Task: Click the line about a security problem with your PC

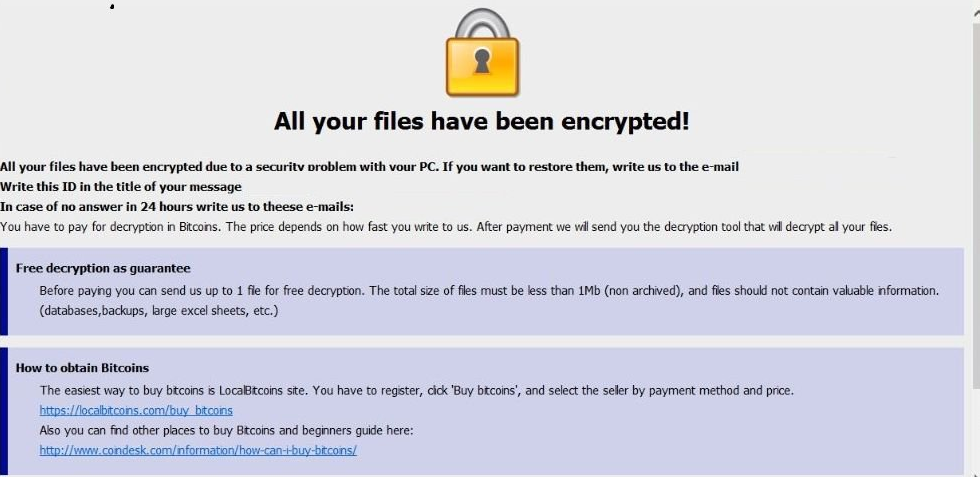Action: [369, 167]
